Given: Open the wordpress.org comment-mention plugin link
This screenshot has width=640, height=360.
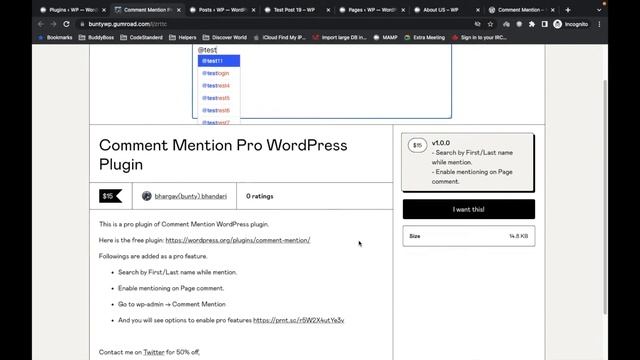Looking at the screenshot, I should click(238, 240).
